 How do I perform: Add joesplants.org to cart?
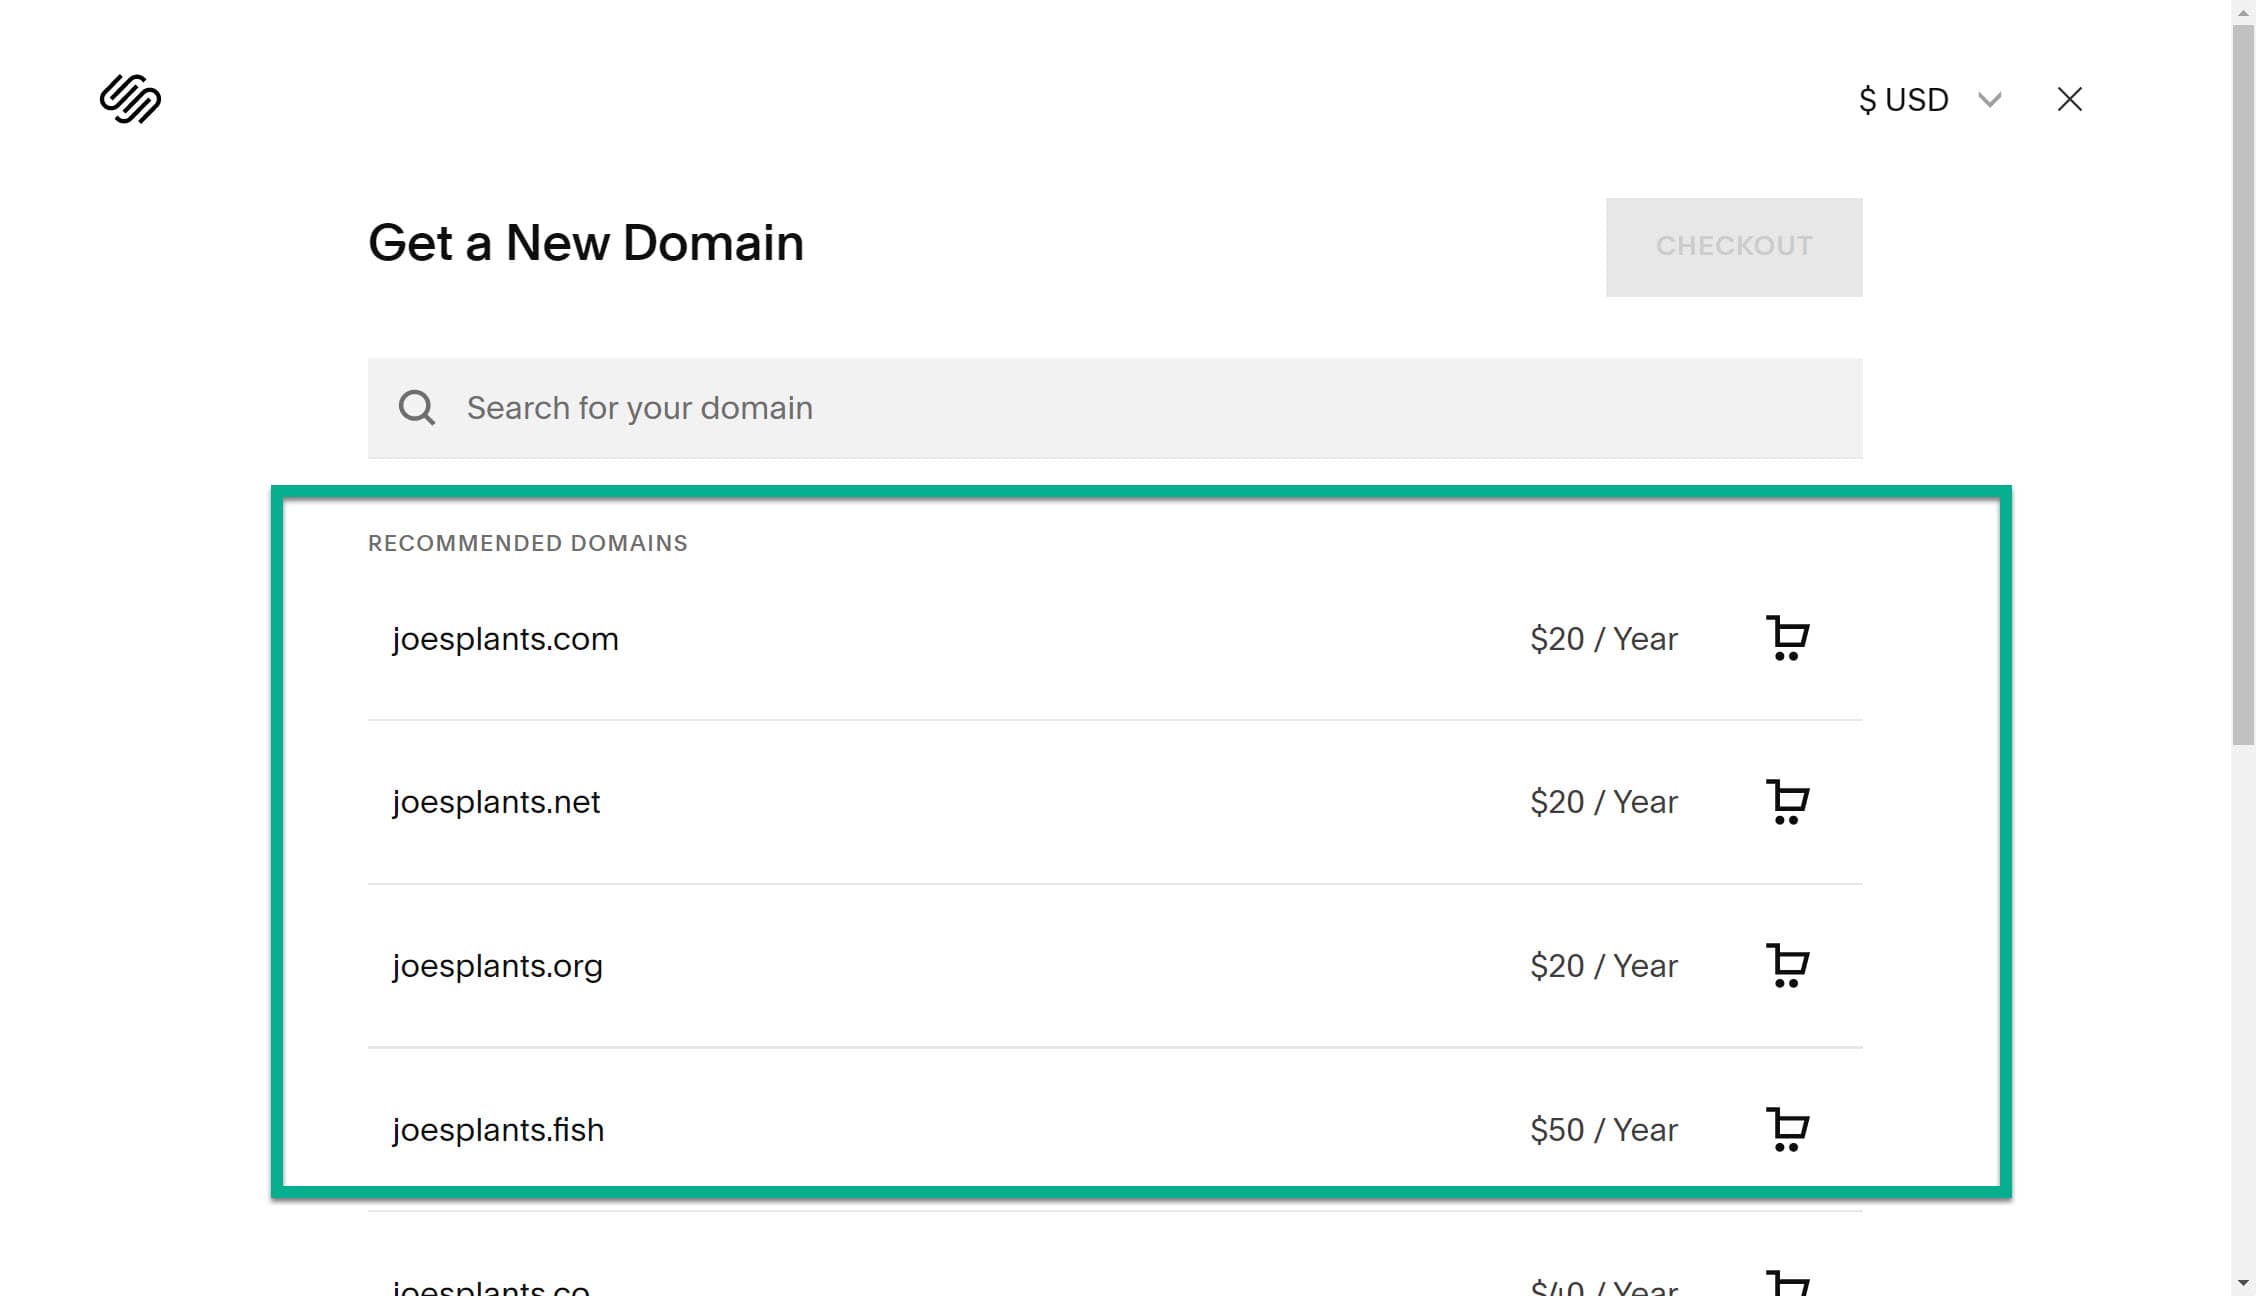[1787, 966]
